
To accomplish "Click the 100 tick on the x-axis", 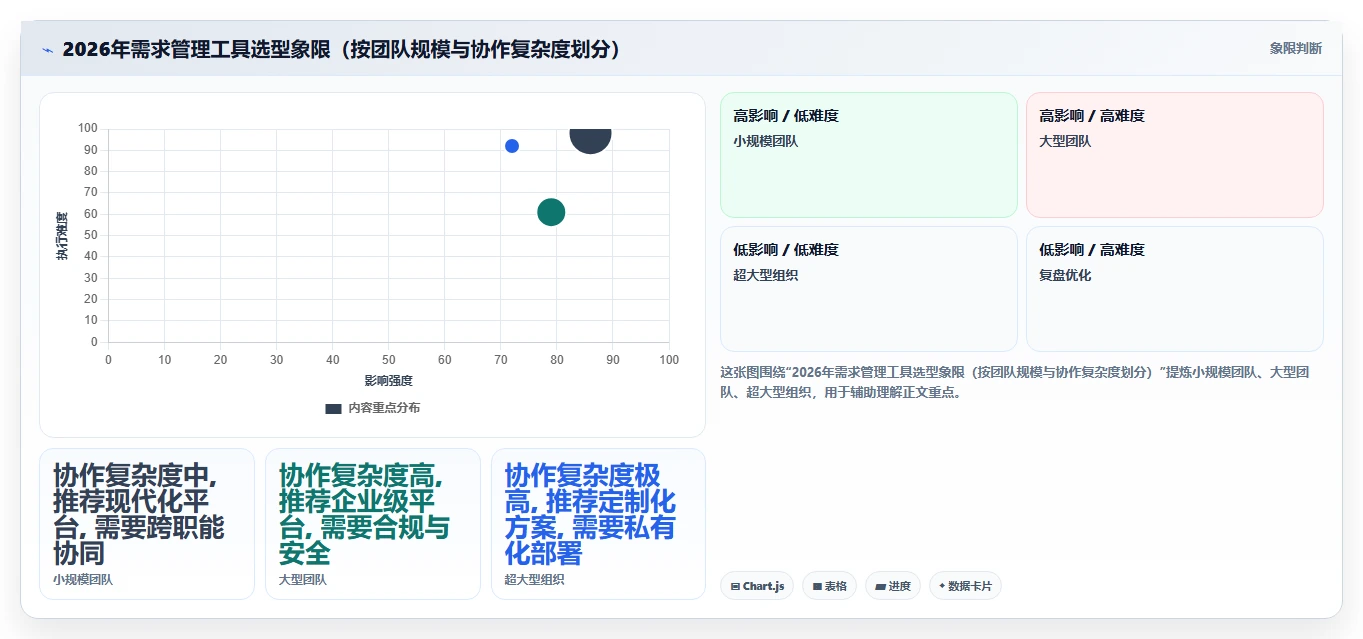I will tap(669, 360).
